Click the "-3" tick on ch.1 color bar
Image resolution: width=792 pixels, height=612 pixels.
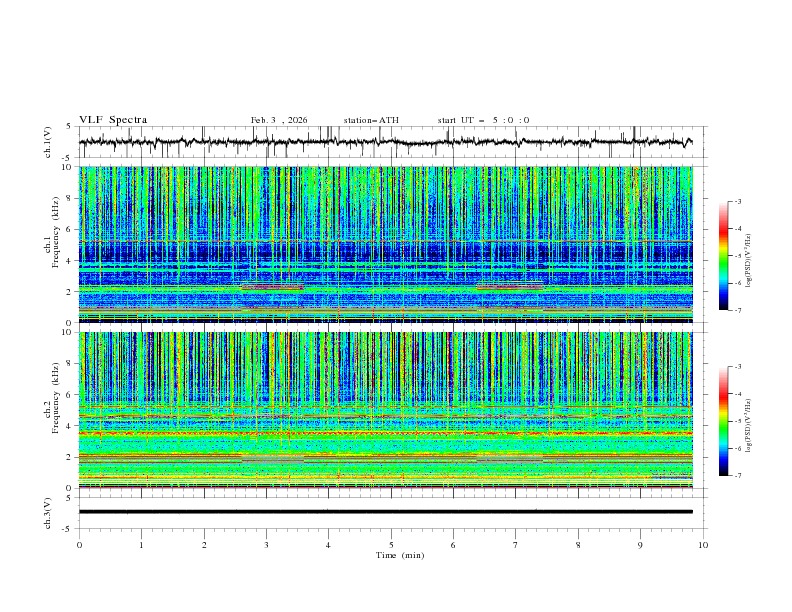pos(738,201)
